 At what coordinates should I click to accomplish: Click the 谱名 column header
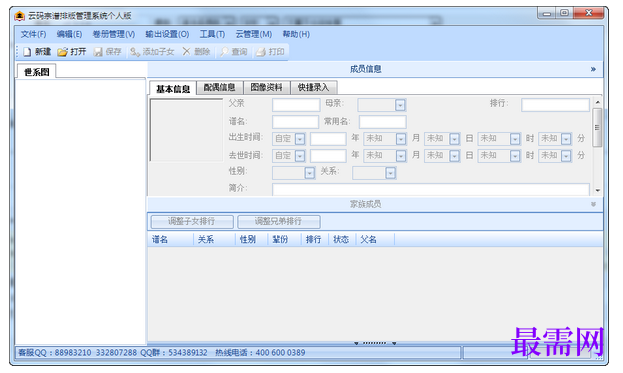171,240
